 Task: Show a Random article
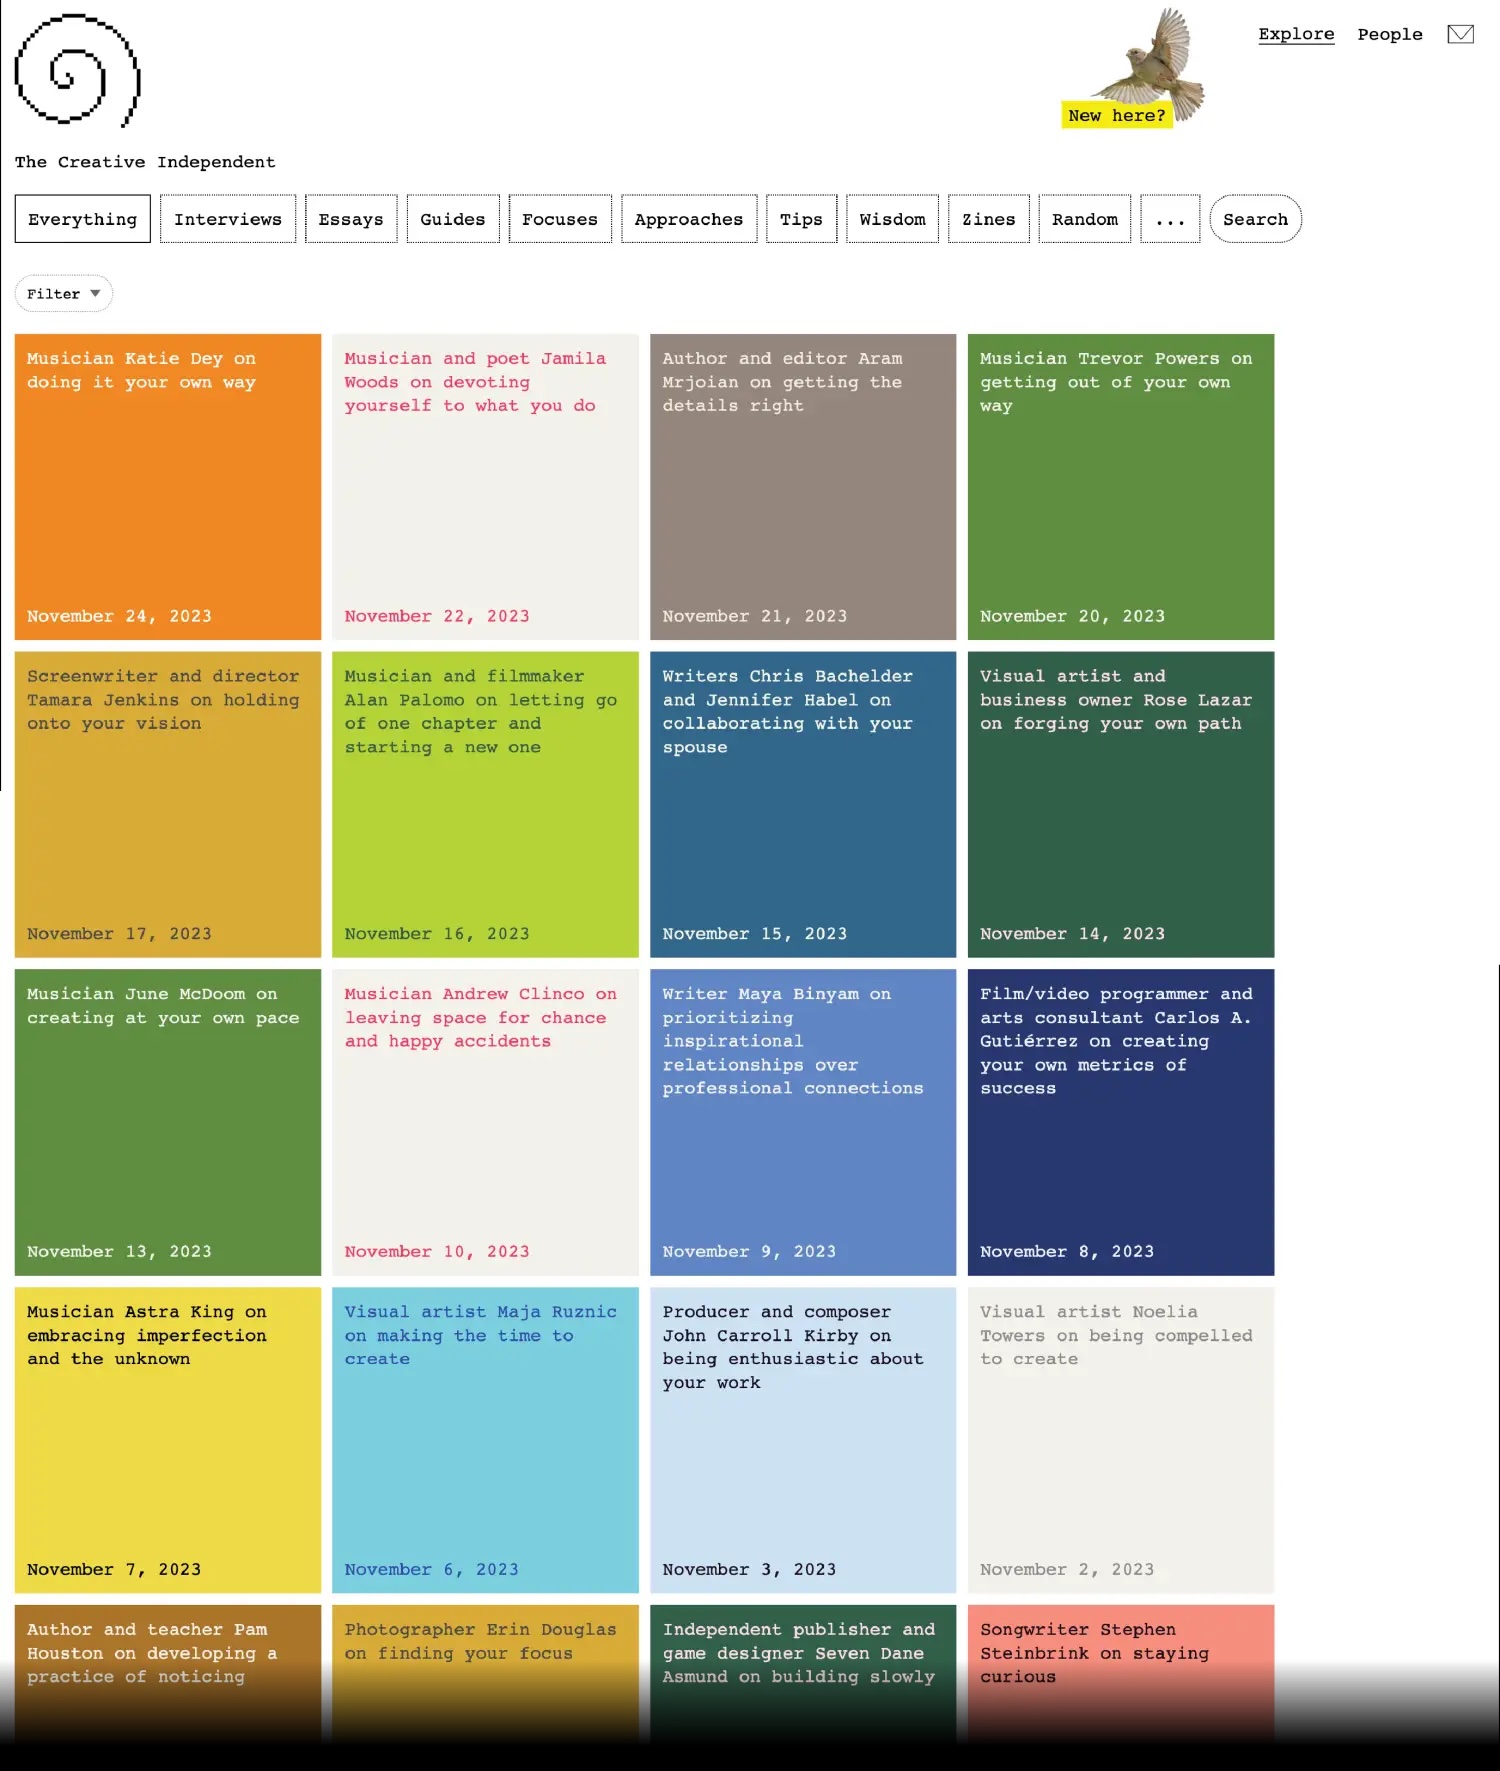coord(1084,220)
